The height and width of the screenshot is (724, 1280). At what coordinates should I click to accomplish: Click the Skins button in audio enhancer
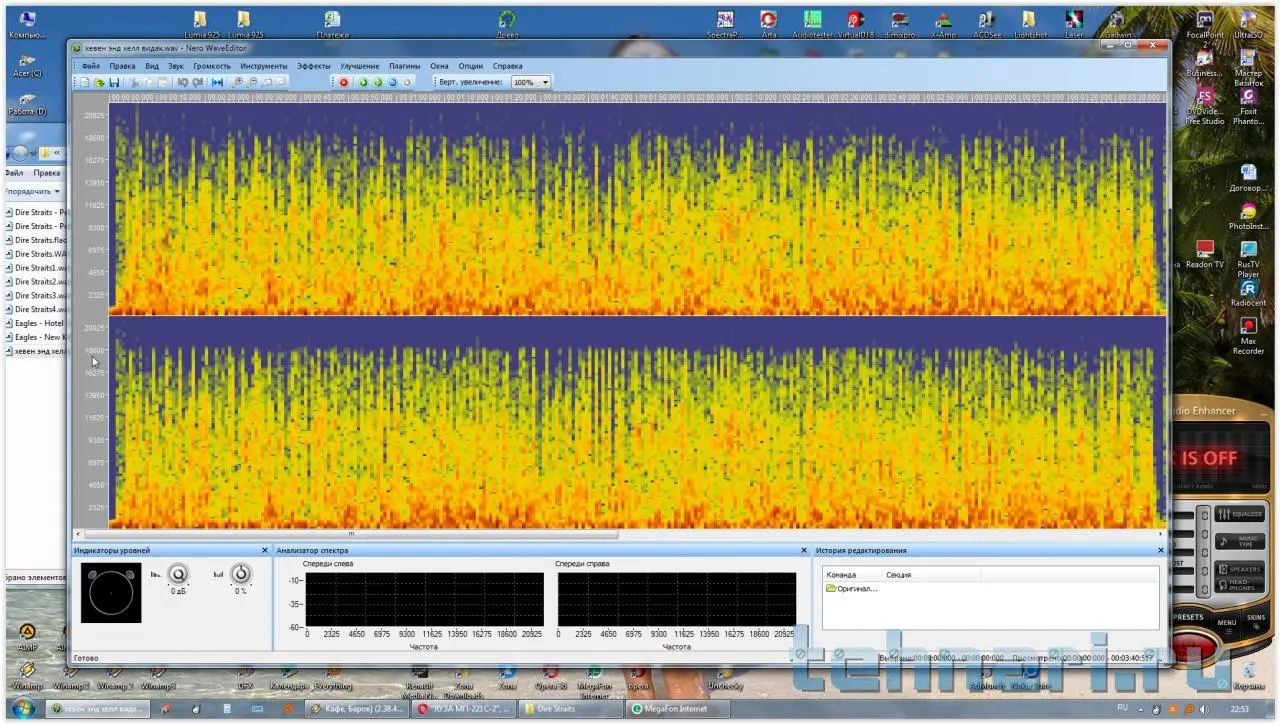[x=1255, y=618]
